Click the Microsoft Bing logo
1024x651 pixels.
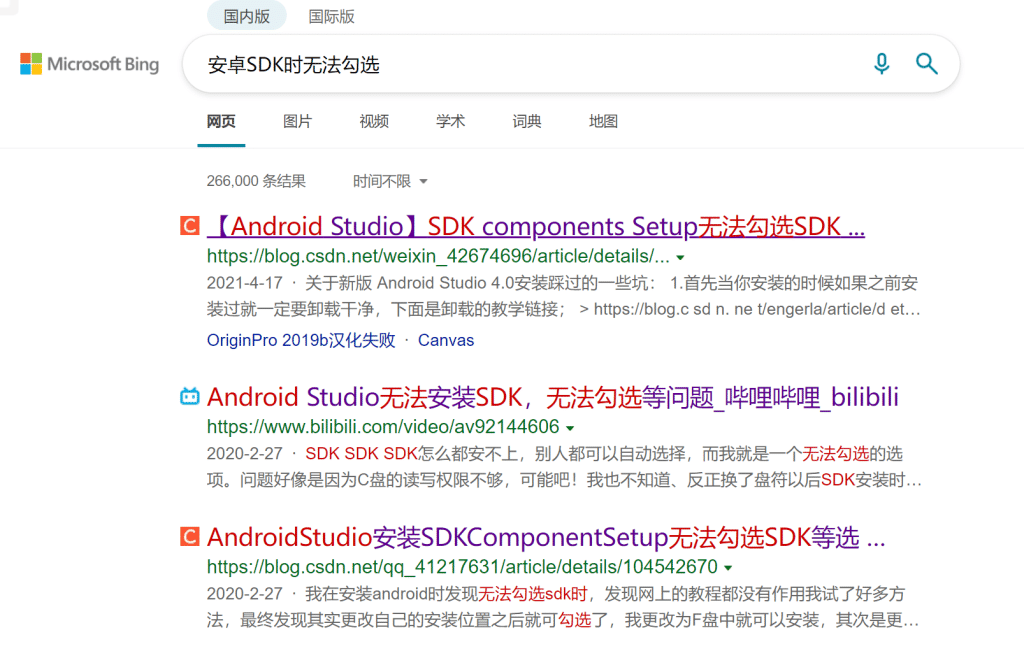coord(89,64)
